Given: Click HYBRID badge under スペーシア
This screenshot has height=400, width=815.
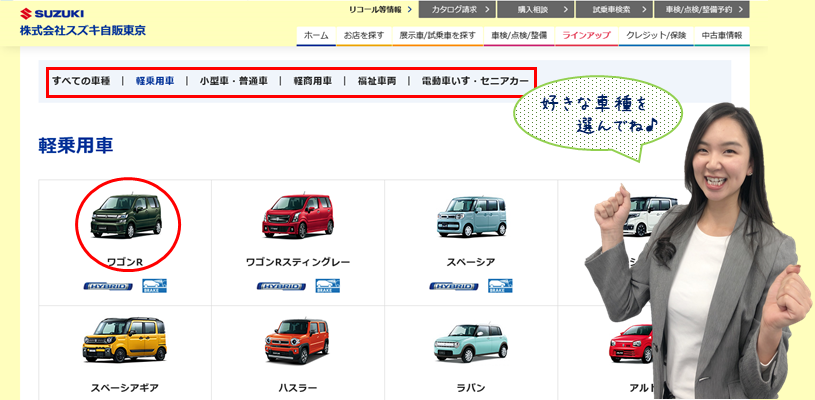Looking at the screenshot, I should click(x=454, y=286).
